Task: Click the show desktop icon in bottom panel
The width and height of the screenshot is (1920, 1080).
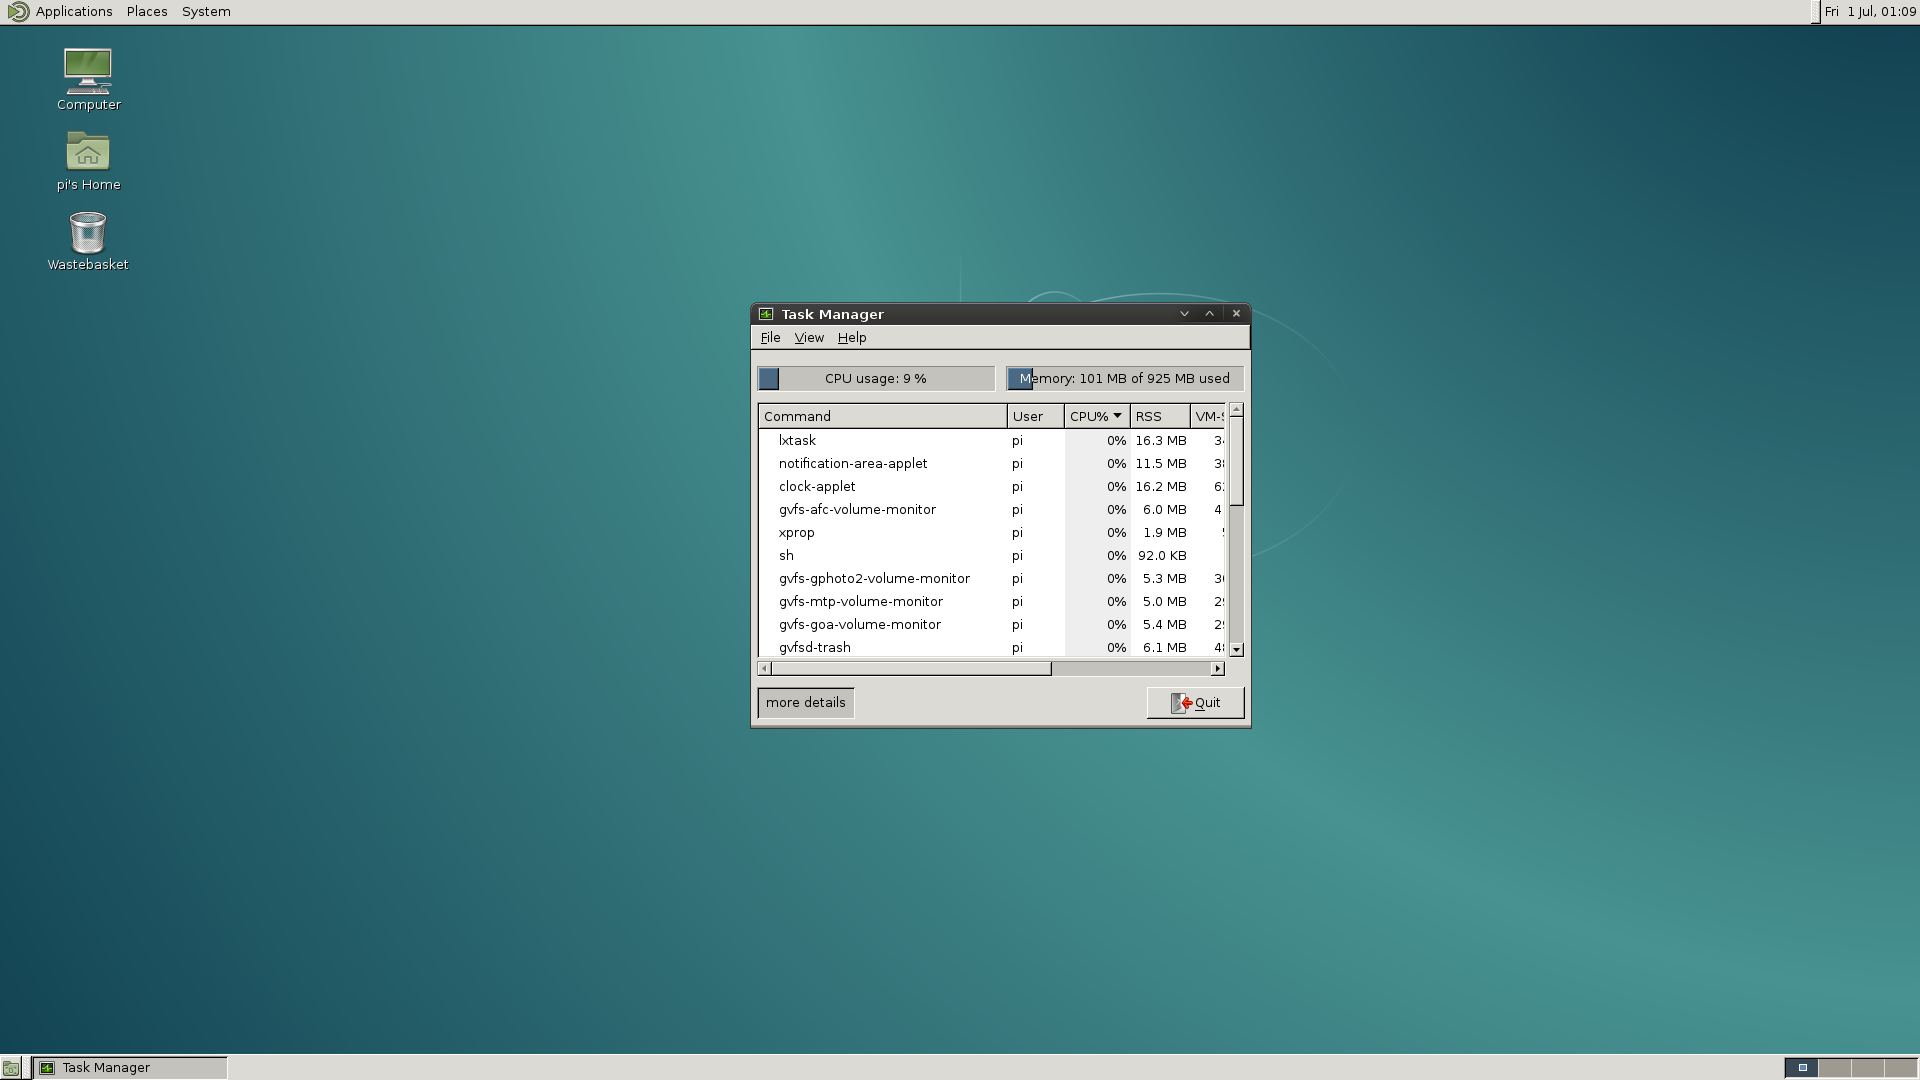Action: point(11,1068)
